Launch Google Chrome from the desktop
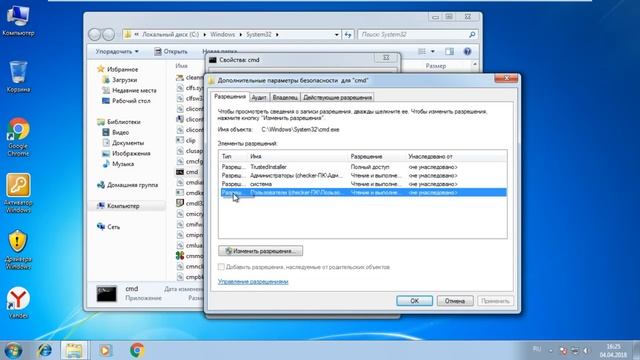 point(18,137)
